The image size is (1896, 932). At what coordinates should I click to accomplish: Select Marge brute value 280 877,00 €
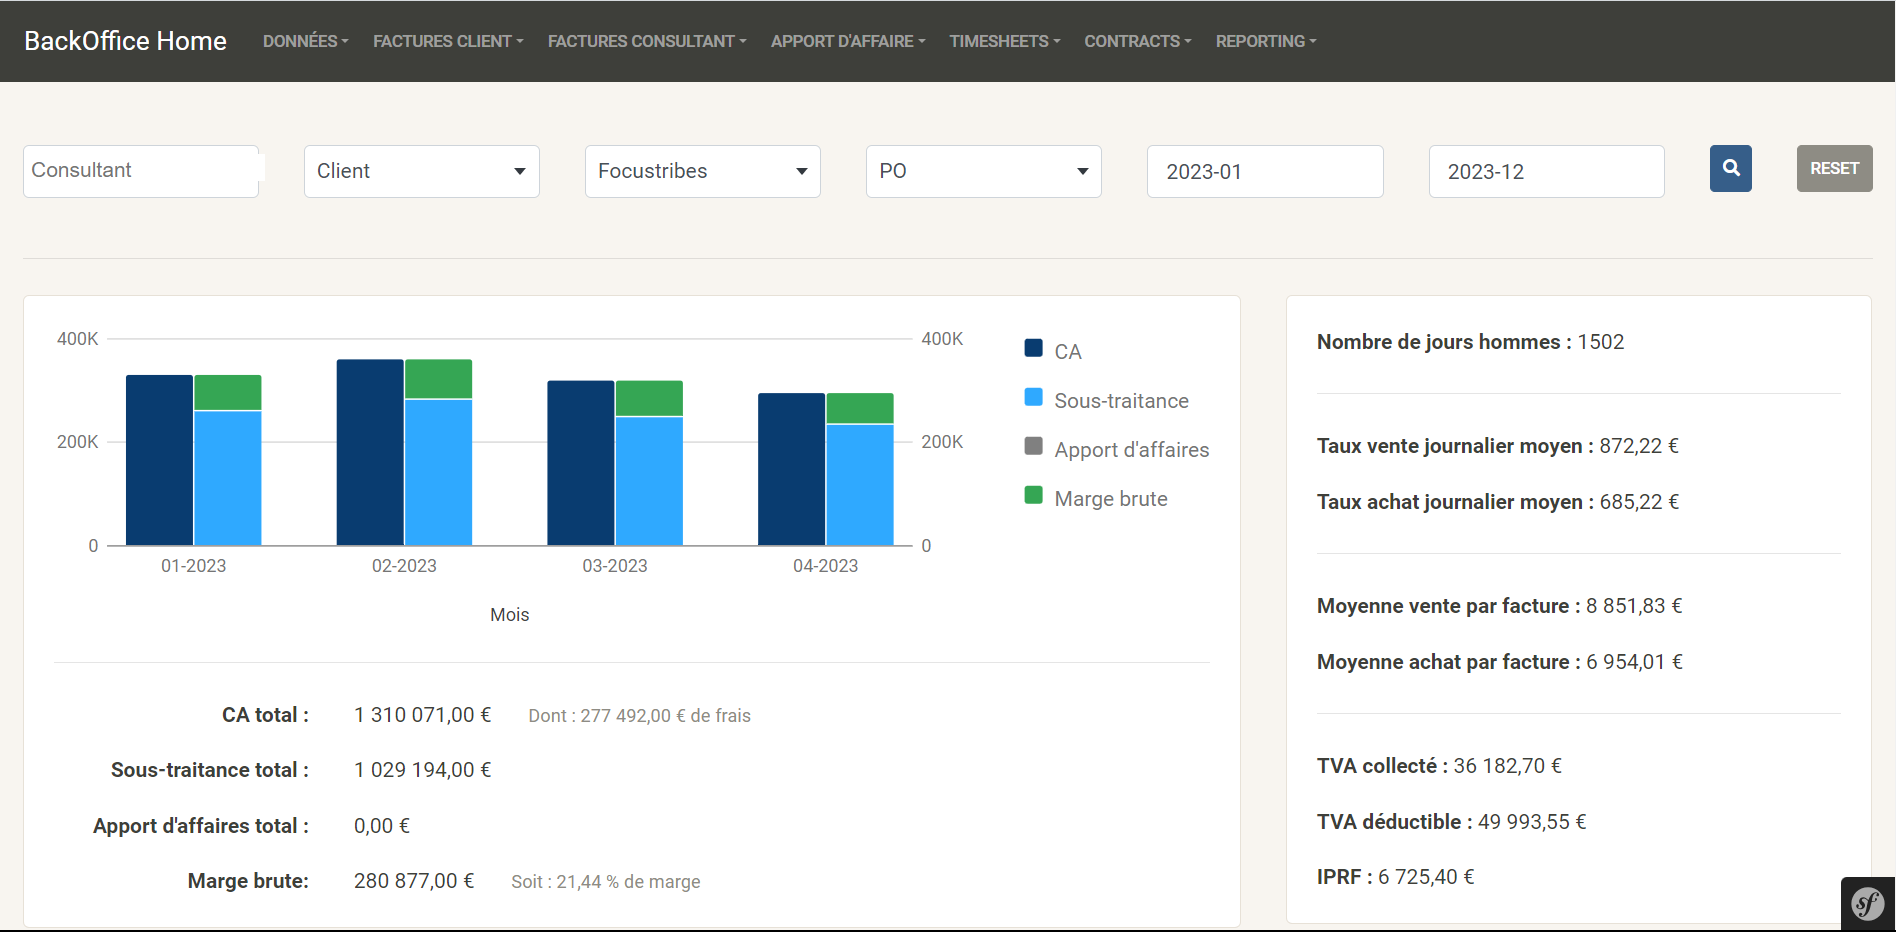(413, 881)
